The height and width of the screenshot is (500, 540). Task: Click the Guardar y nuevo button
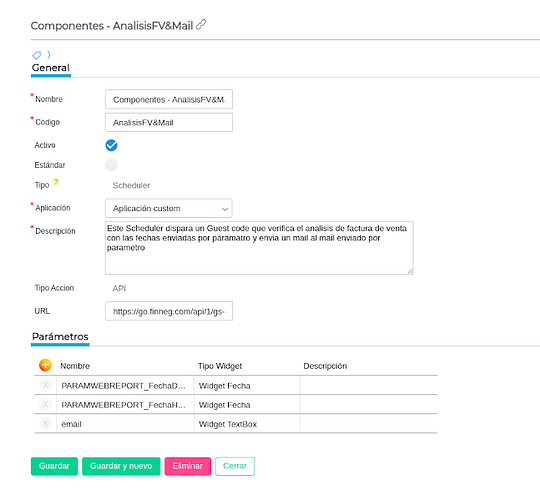click(x=121, y=466)
